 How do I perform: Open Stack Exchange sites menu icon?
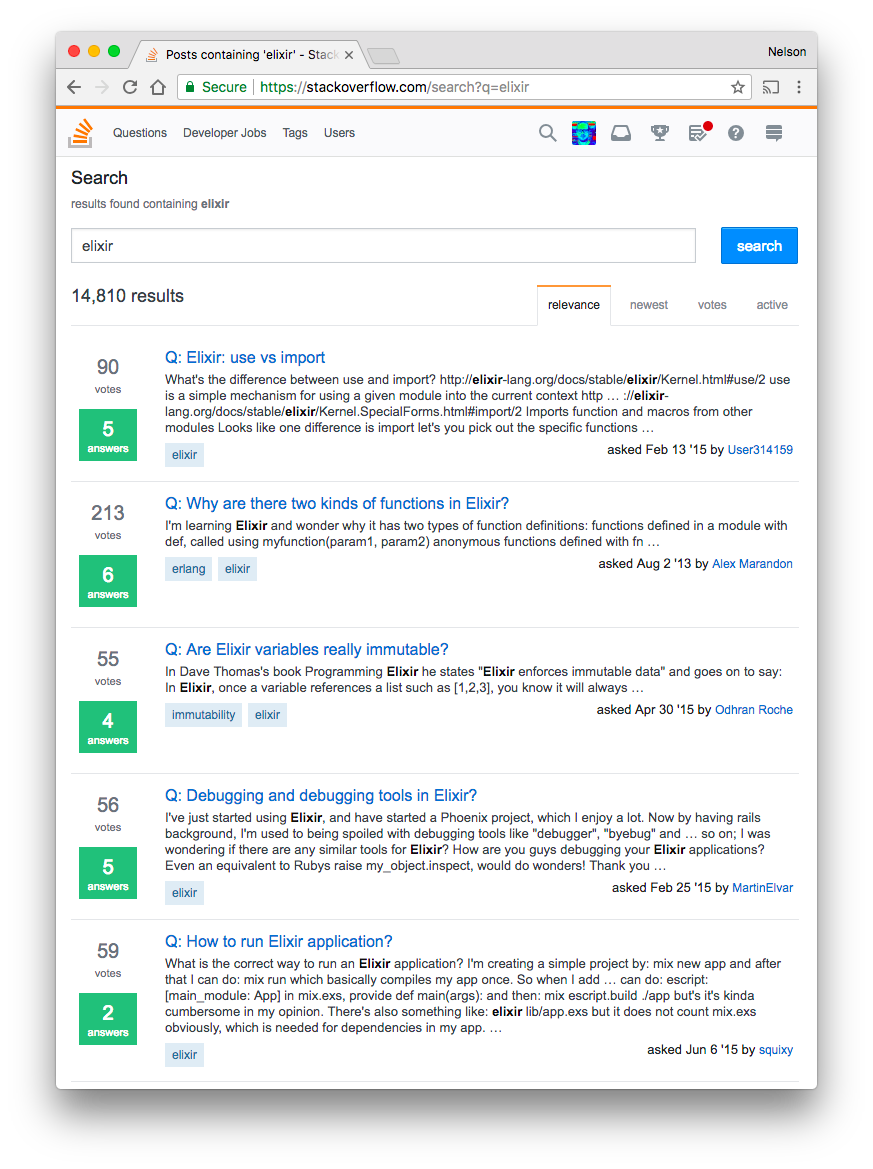tap(774, 133)
